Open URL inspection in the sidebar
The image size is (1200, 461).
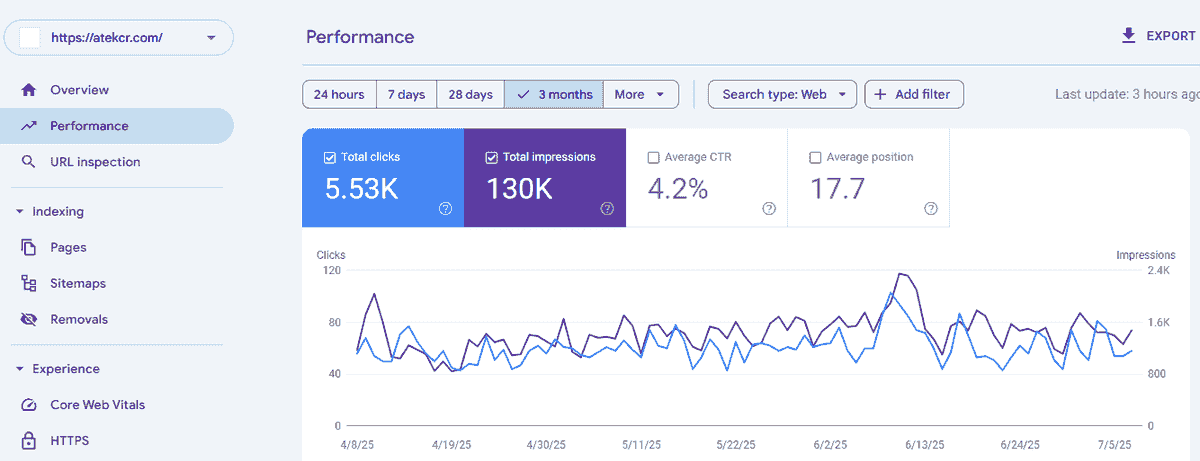click(117, 162)
